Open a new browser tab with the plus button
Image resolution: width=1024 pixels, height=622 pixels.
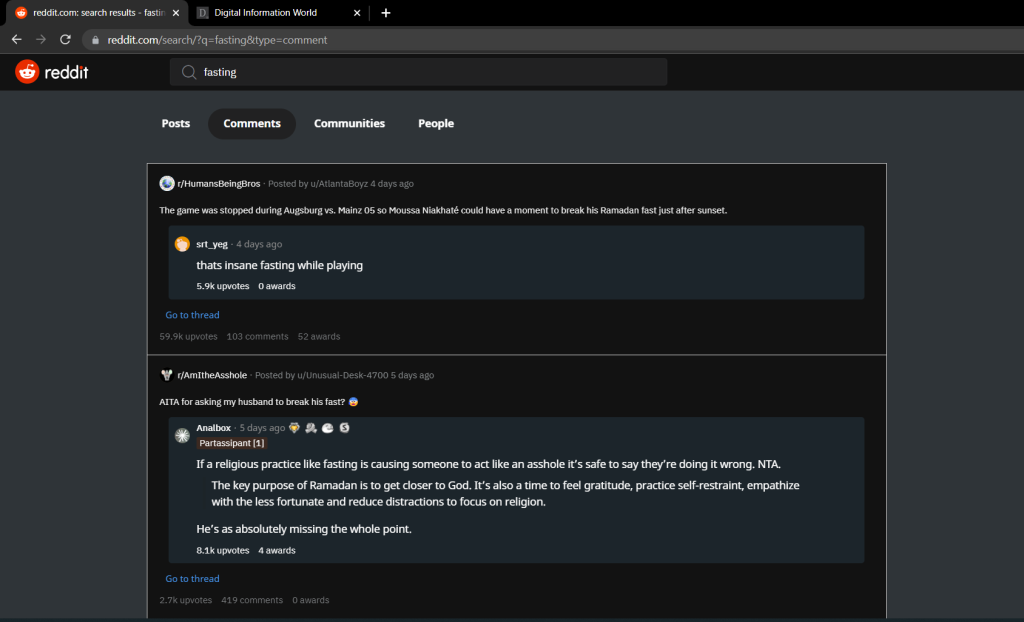pyautogui.click(x=386, y=13)
